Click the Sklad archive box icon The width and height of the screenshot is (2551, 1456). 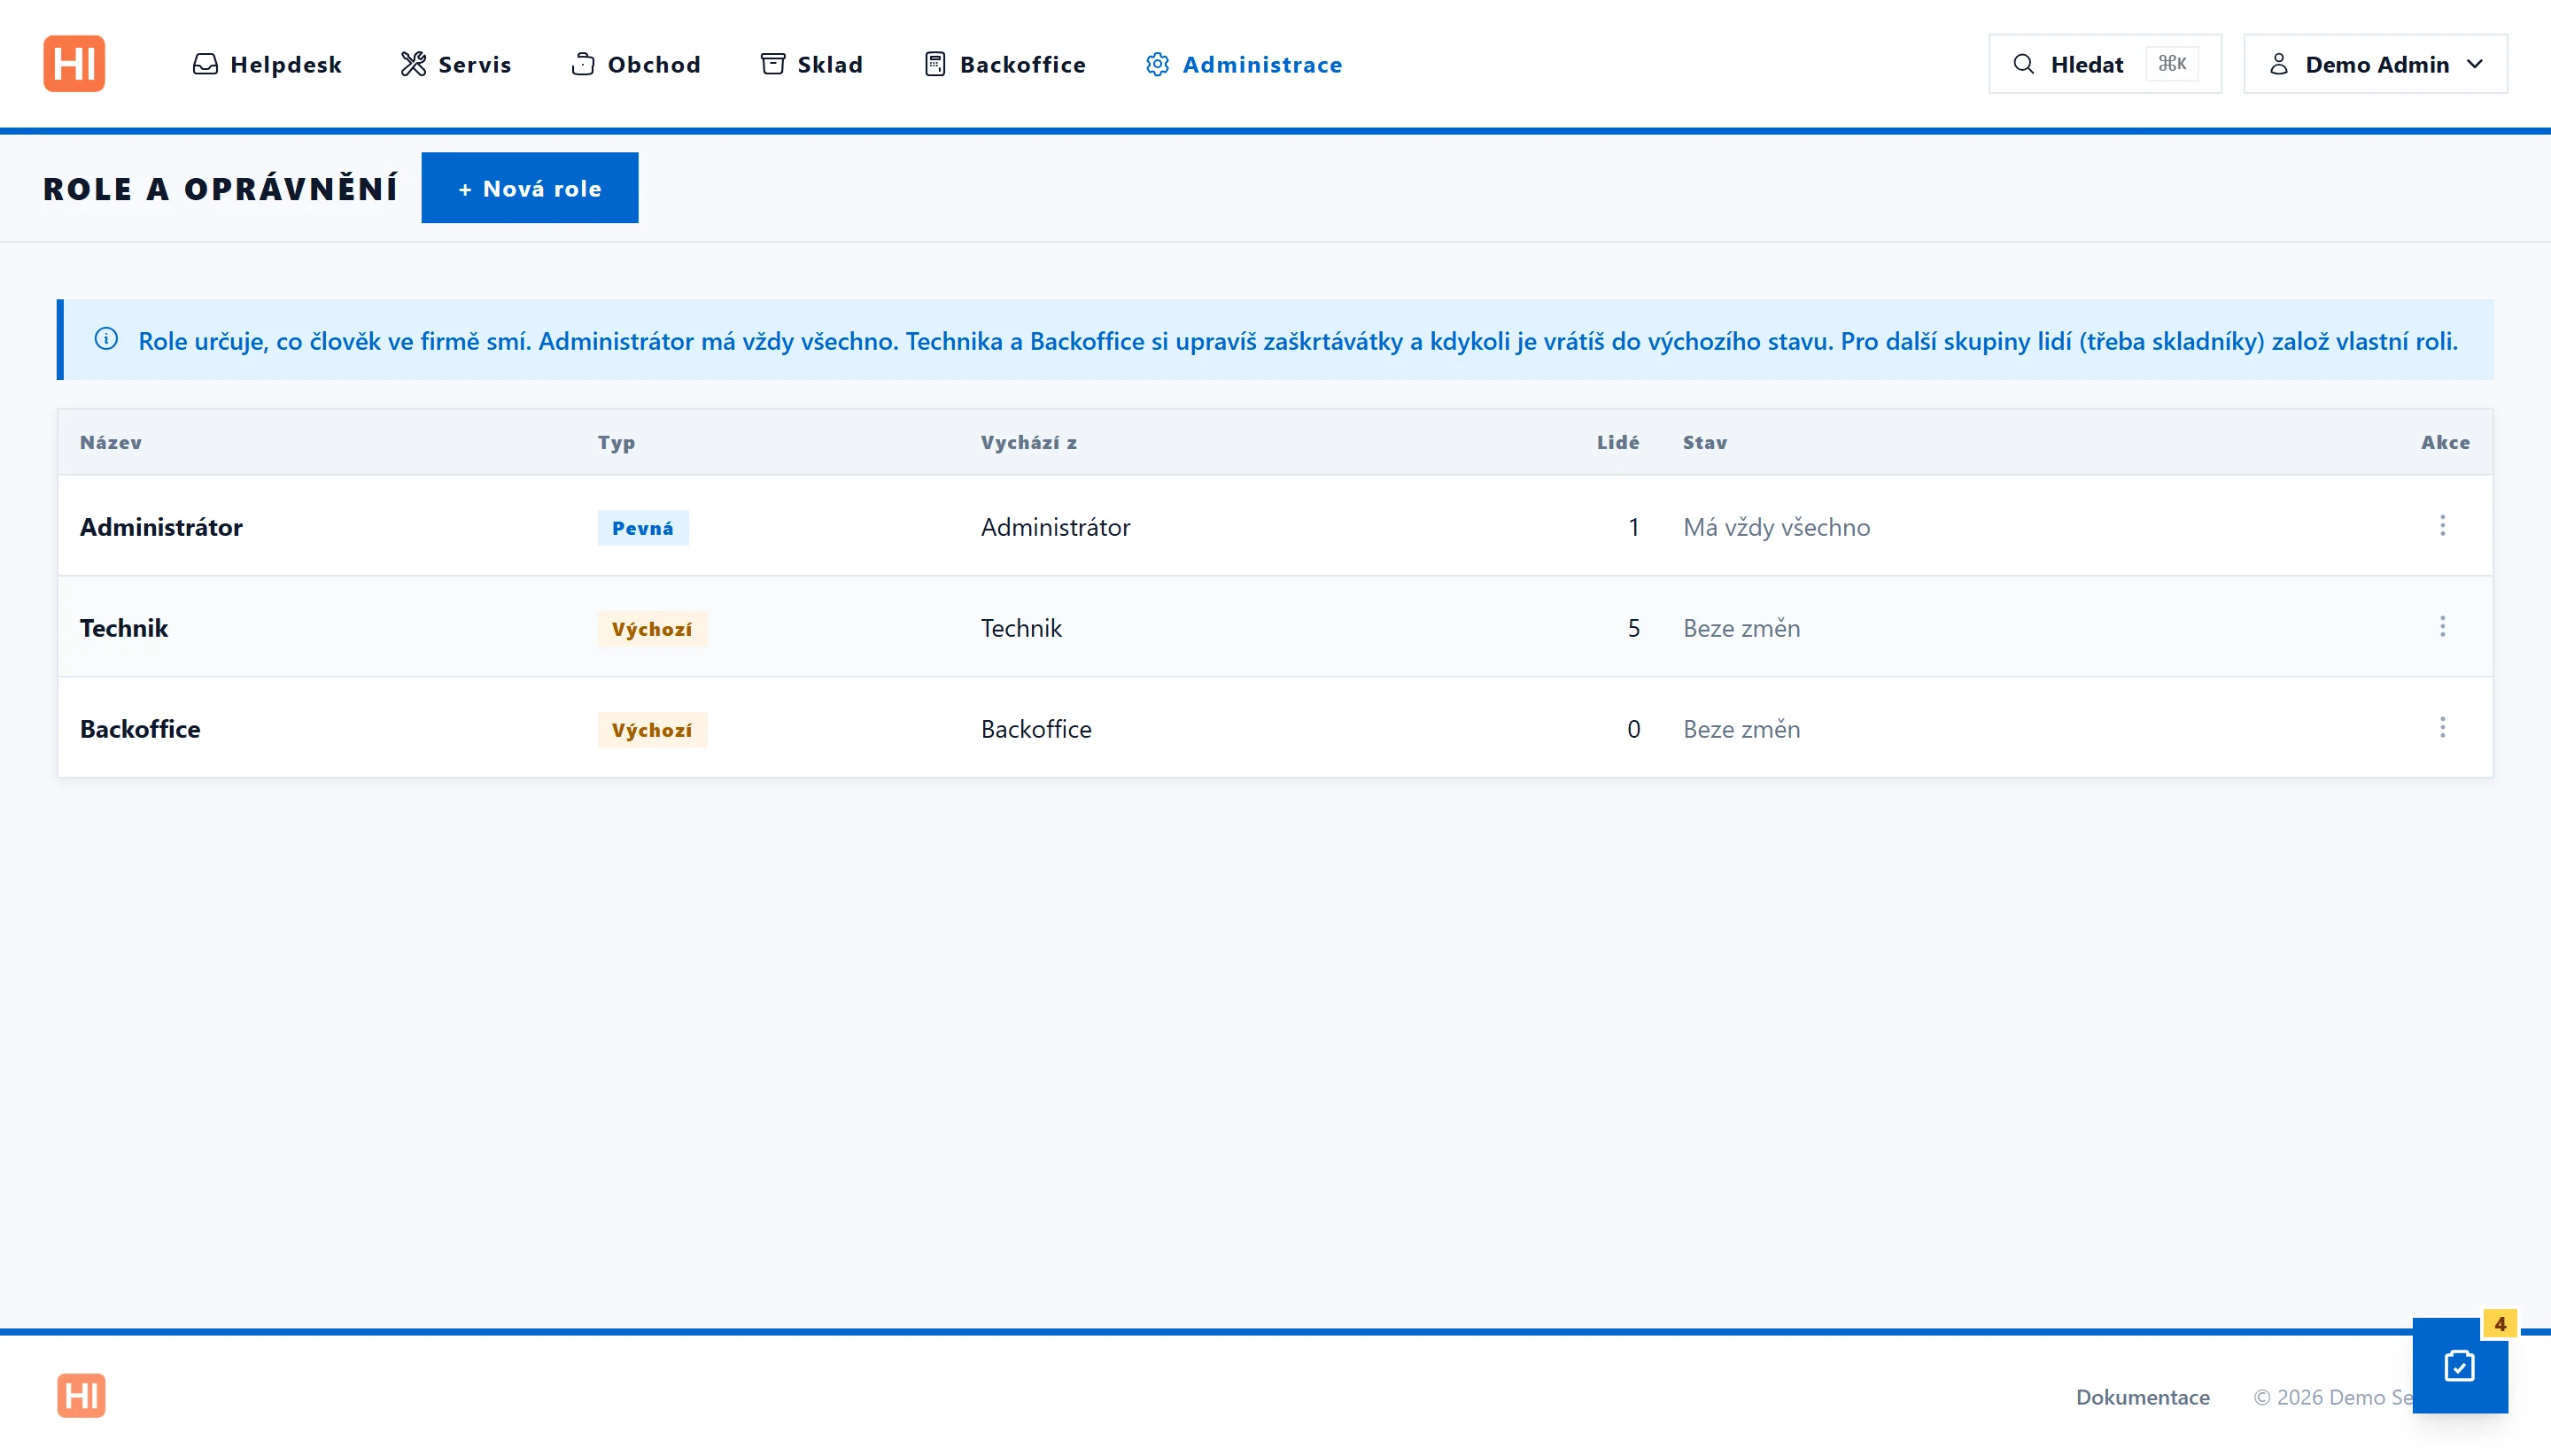click(773, 64)
